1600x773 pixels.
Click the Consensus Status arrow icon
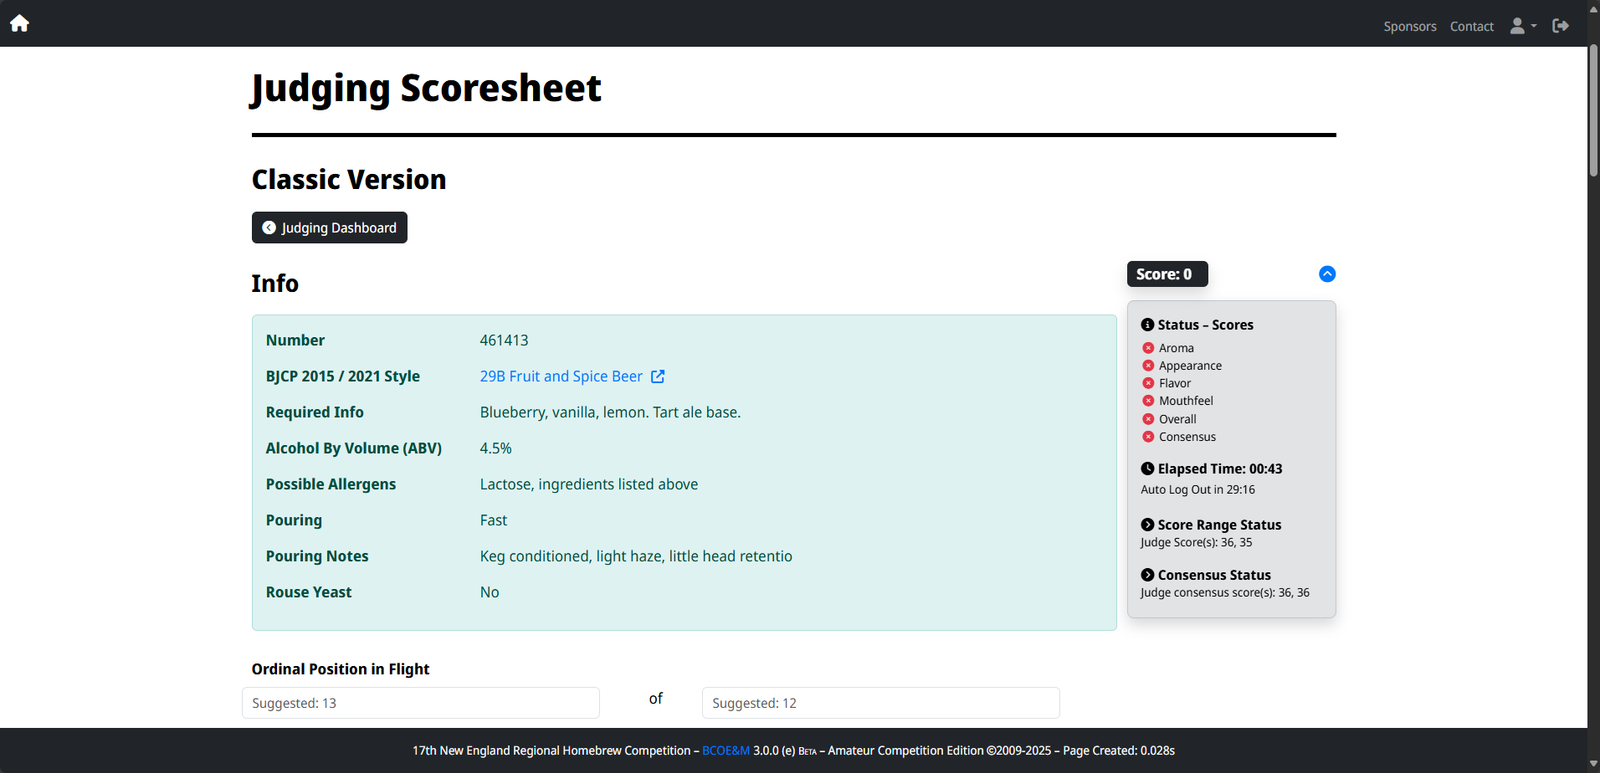click(x=1148, y=574)
